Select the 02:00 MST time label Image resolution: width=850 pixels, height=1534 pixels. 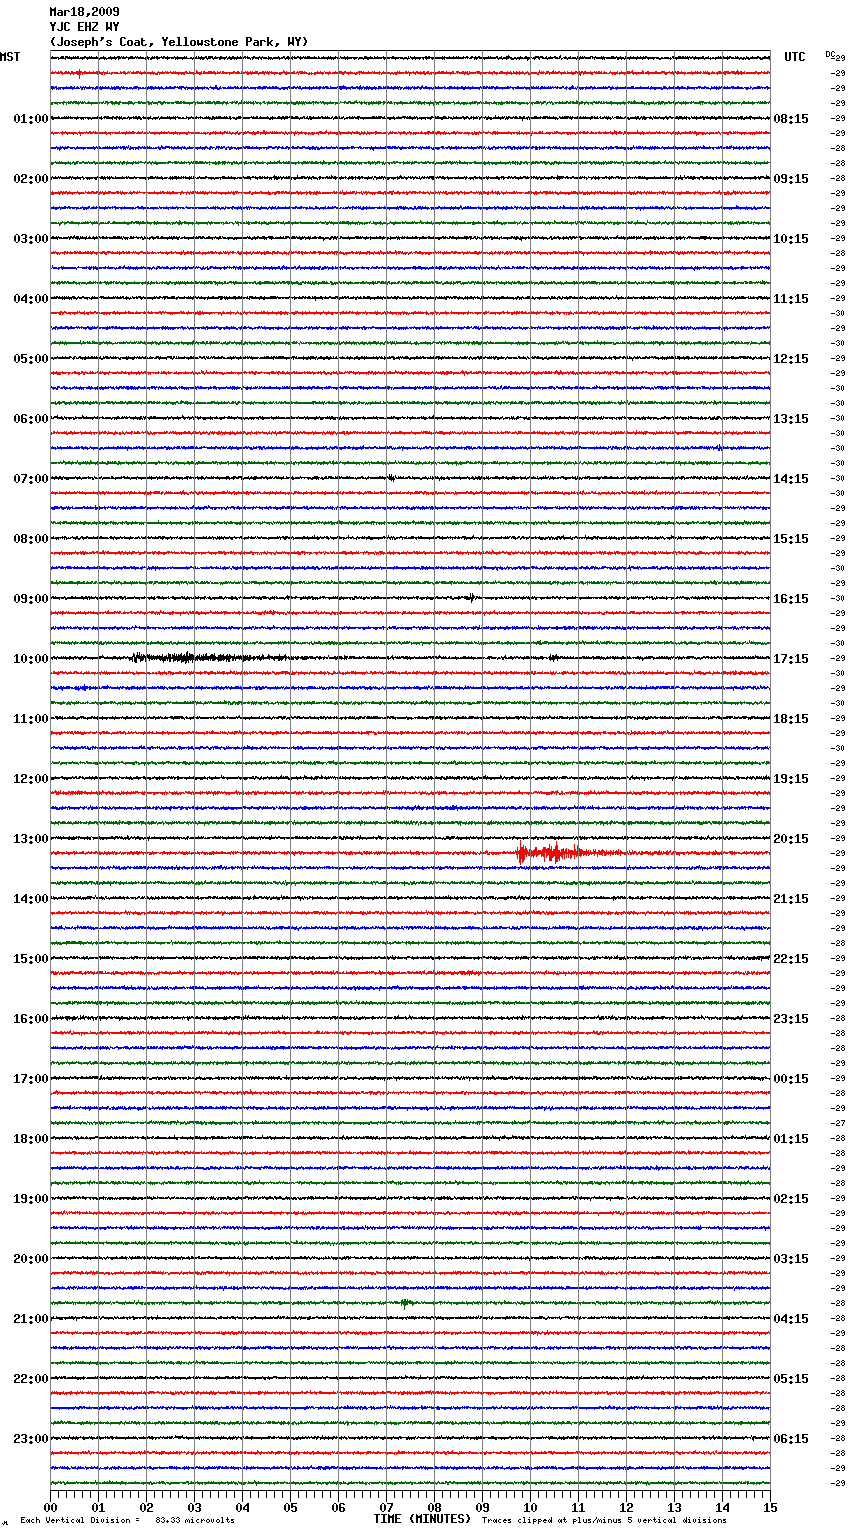[31, 179]
